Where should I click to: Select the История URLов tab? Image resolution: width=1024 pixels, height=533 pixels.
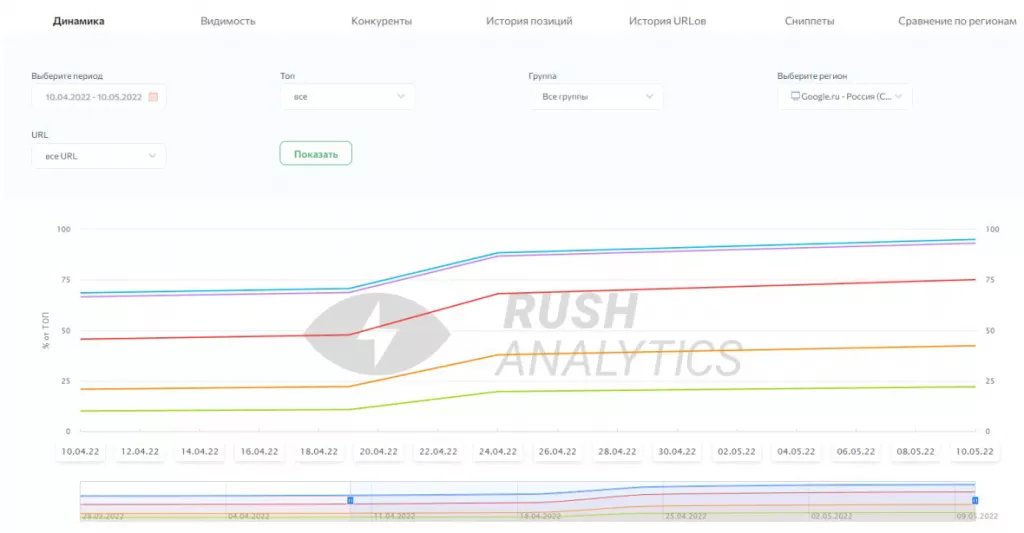pos(667,21)
